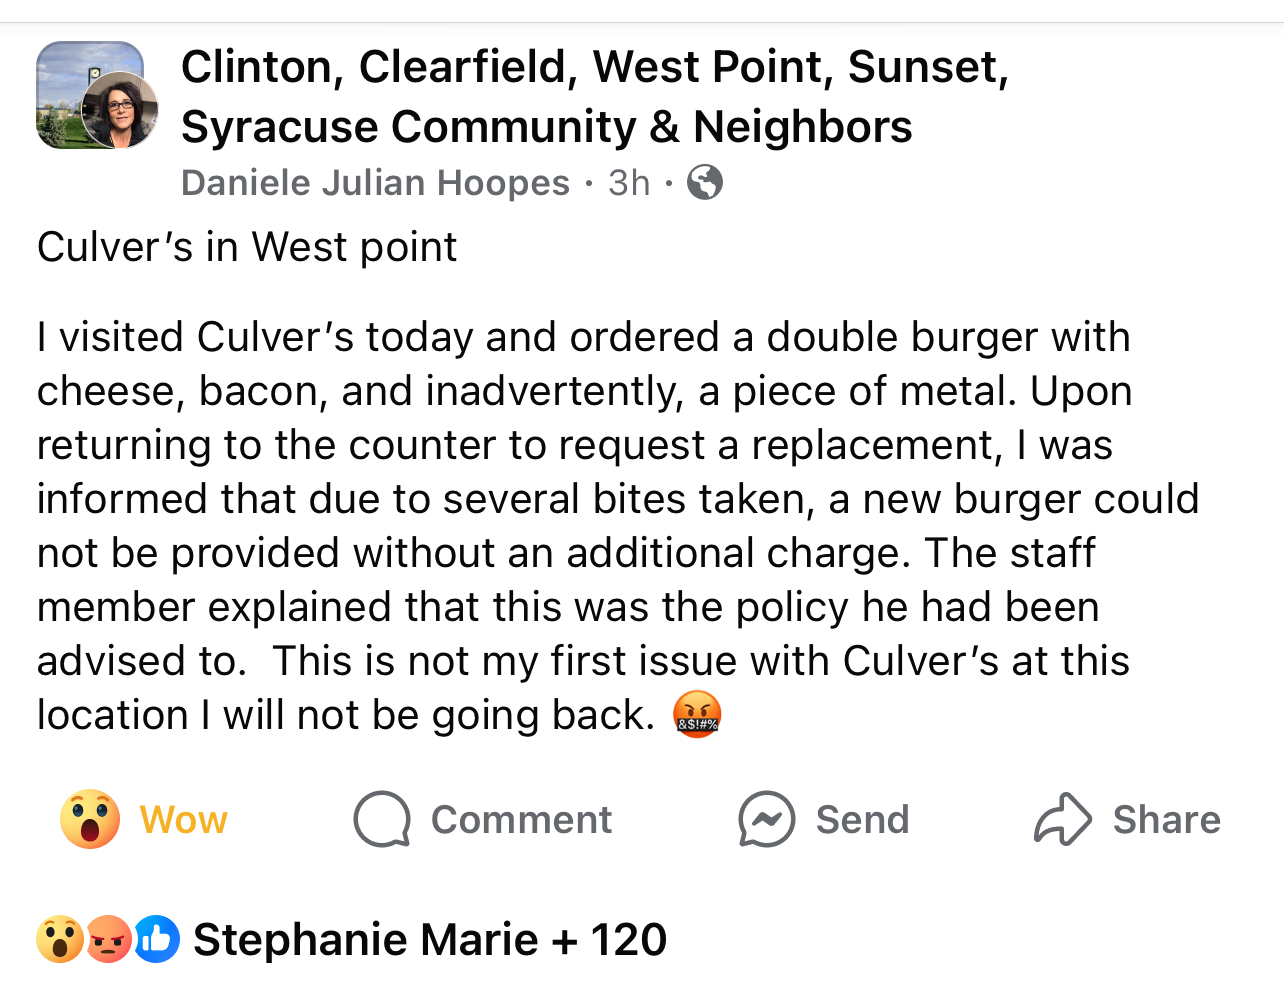The width and height of the screenshot is (1284, 992).
Task: Click the blue thumbs-up like in reactions summary
Action: [157, 939]
